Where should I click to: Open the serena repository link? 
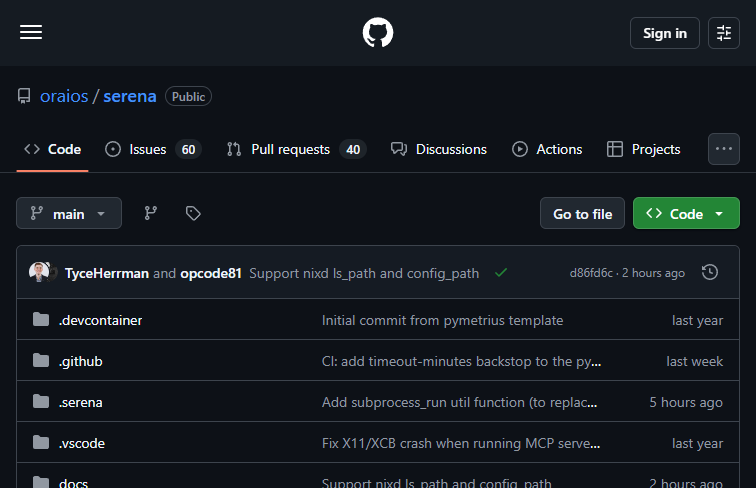click(x=130, y=96)
